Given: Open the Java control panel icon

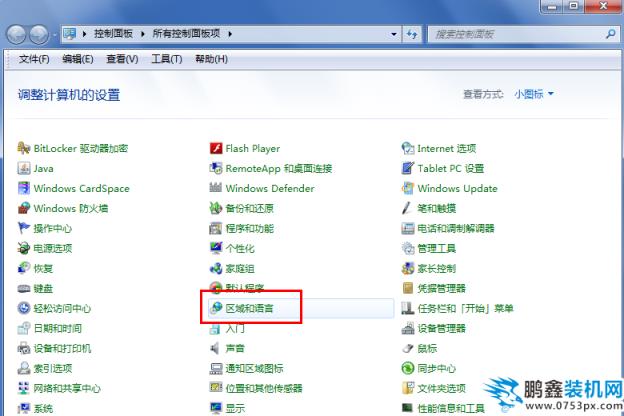Looking at the screenshot, I should 24,168.
